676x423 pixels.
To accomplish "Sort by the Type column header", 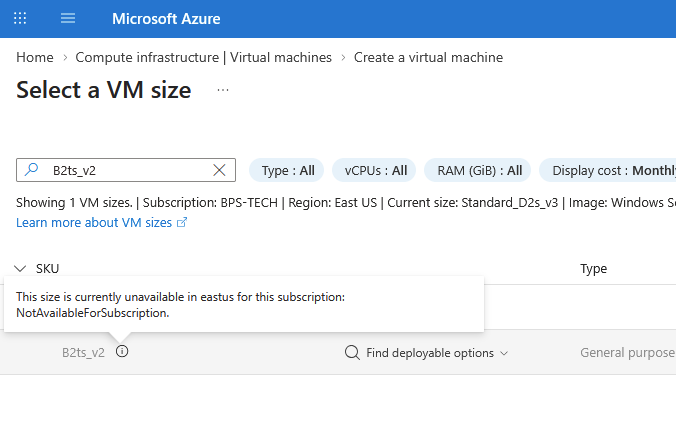I will [593, 269].
